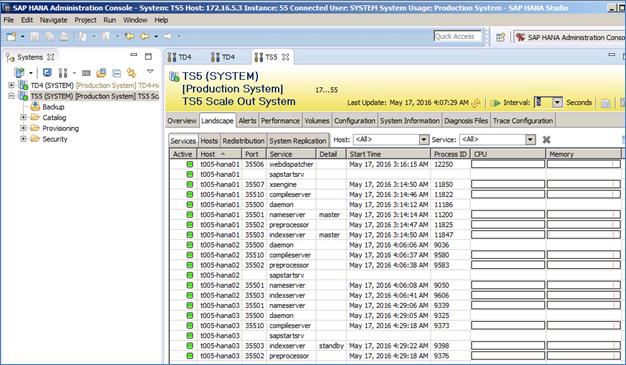Select SAP HANA Administration Console perspective button
Image resolution: width=626 pixels, height=365 pixels.
[570, 37]
